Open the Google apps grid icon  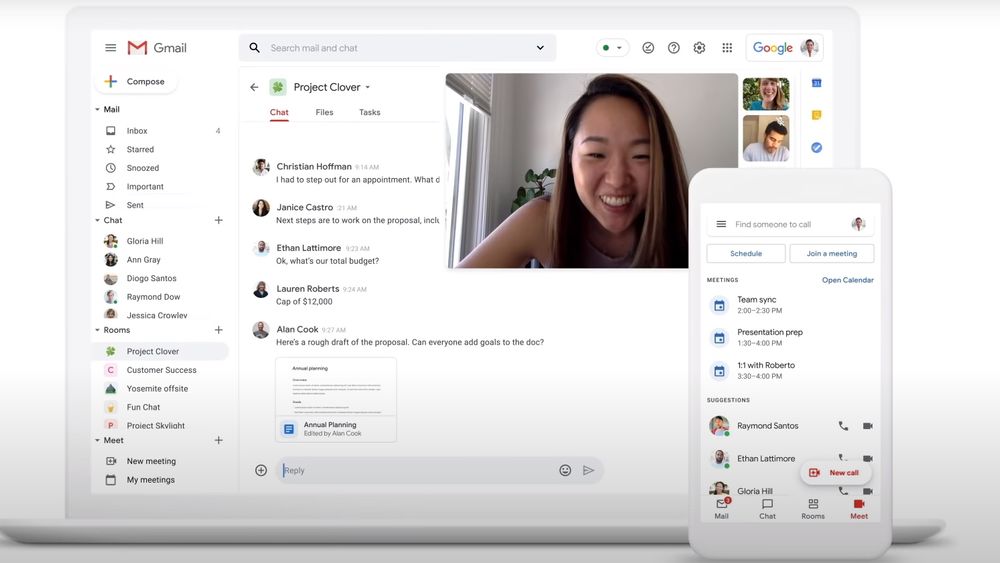point(727,48)
